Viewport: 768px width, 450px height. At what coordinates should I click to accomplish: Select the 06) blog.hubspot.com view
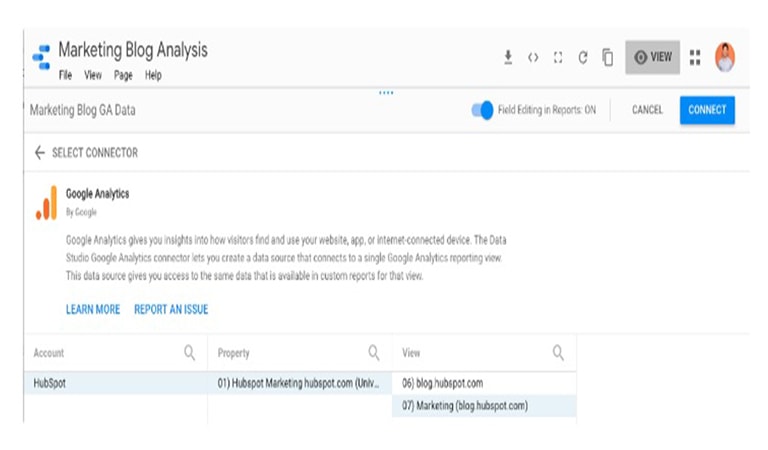[484, 383]
